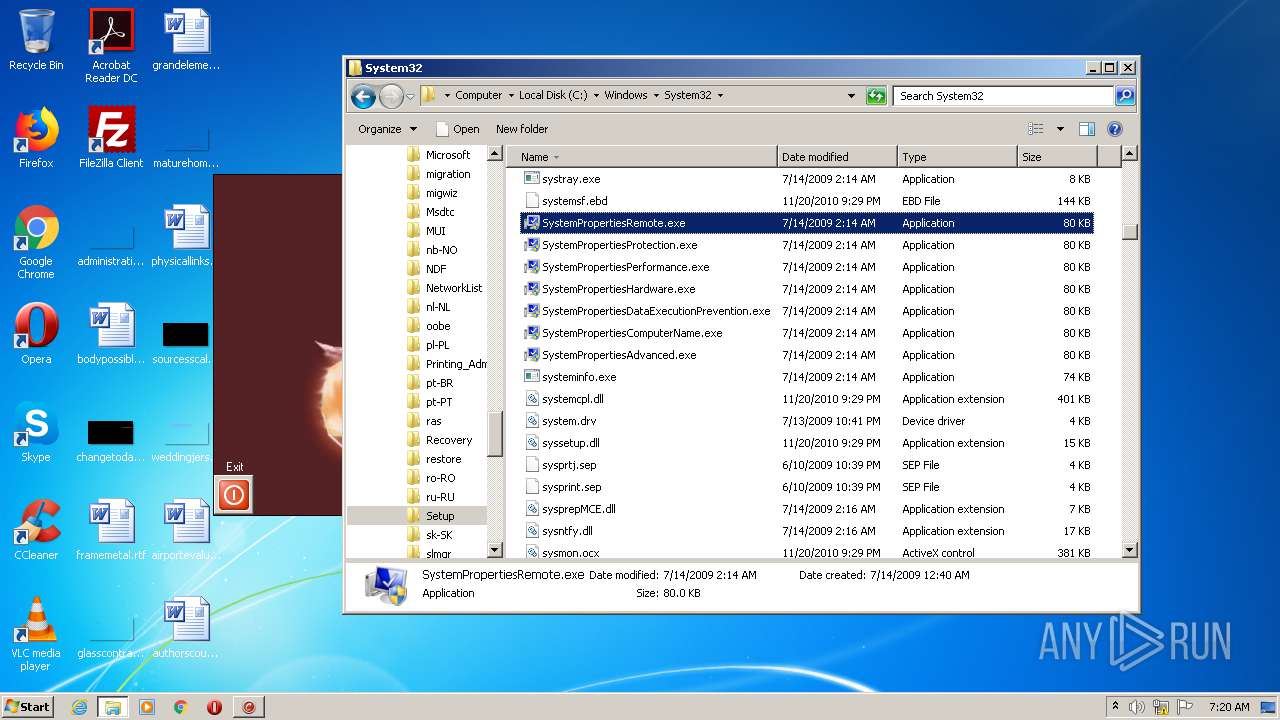
Task: Open FileZilla Client desktop shortcut
Action: pyautogui.click(x=111, y=138)
